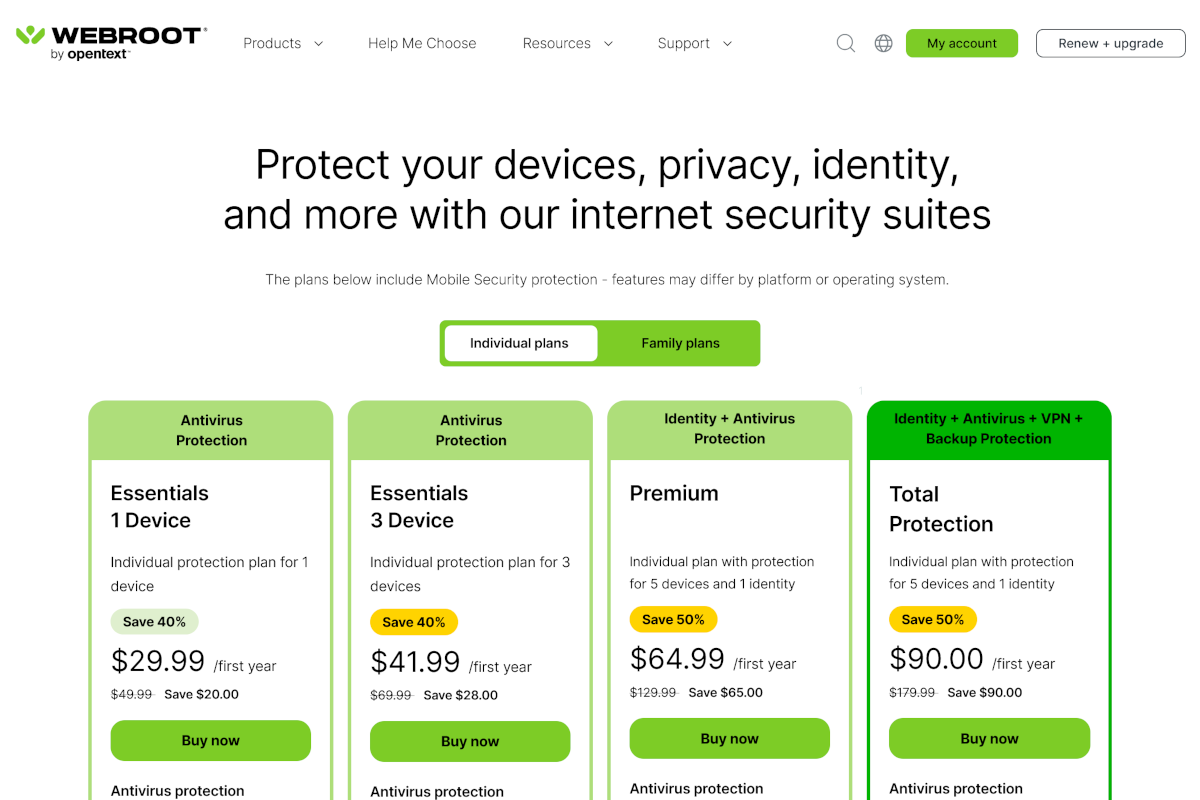
Task: Expand the Support navigation dropdown
Action: 694,43
